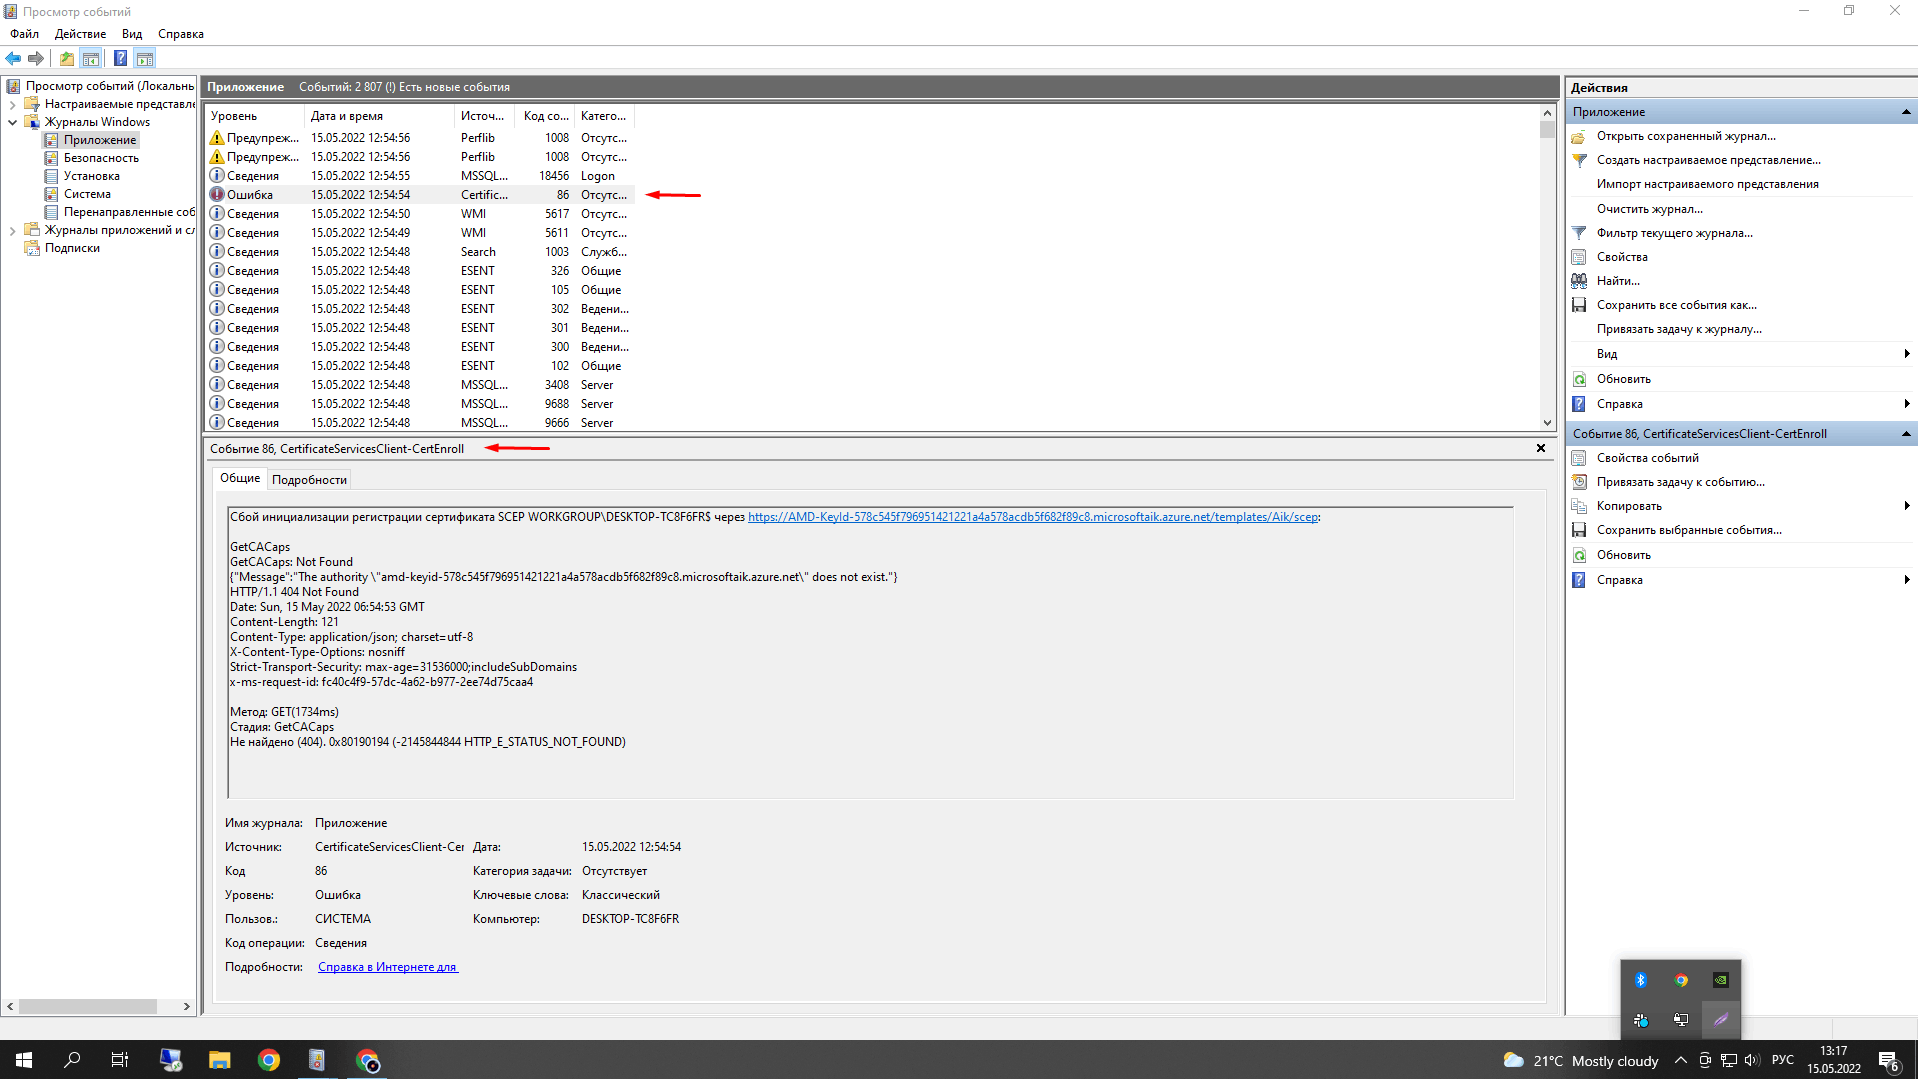
Task: Select the Search event 1003 row
Action: tap(420, 252)
